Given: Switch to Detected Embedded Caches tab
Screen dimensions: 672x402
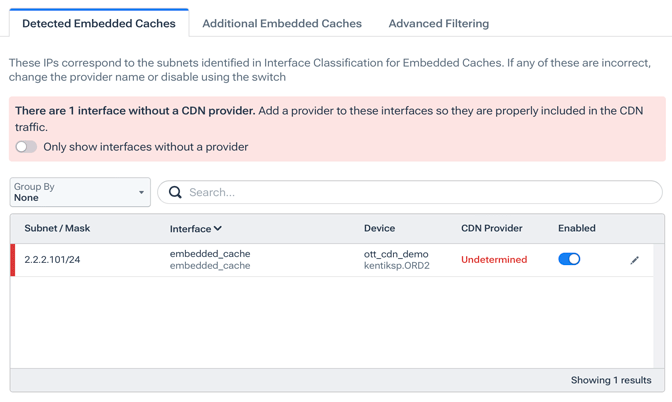Looking at the screenshot, I should (x=98, y=23).
